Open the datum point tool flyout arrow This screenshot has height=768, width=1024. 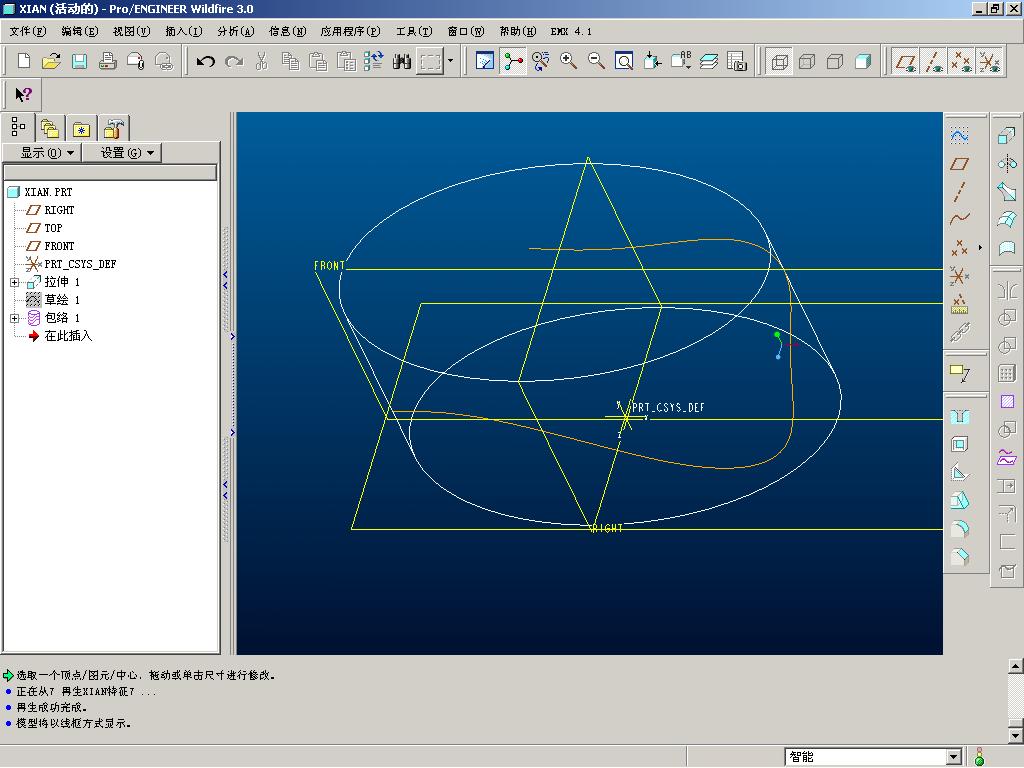click(x=980, y=248)
